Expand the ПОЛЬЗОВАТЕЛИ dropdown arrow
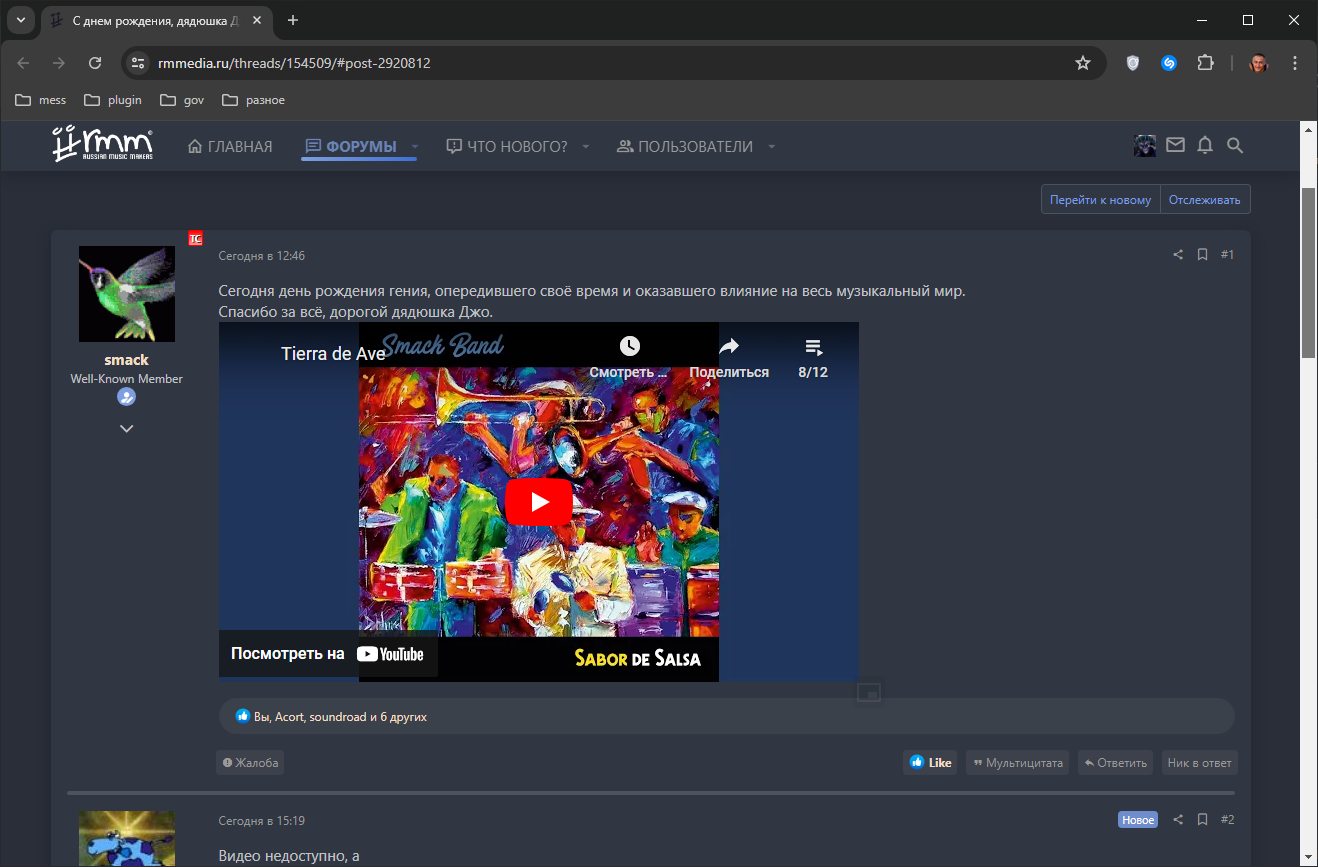Viewport: 1318px width, 867px height. coord(771,147)
